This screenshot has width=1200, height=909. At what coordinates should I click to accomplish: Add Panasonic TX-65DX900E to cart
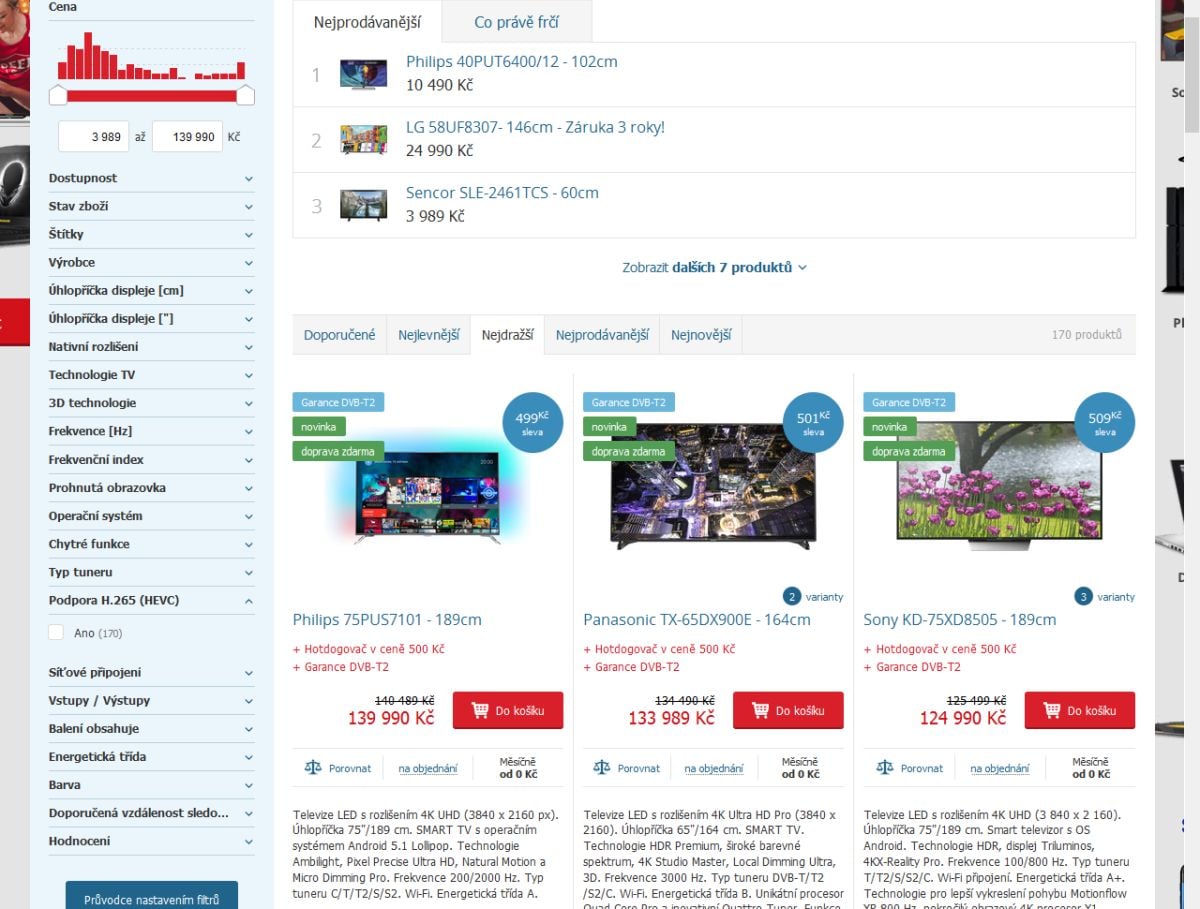coord(788,710)
